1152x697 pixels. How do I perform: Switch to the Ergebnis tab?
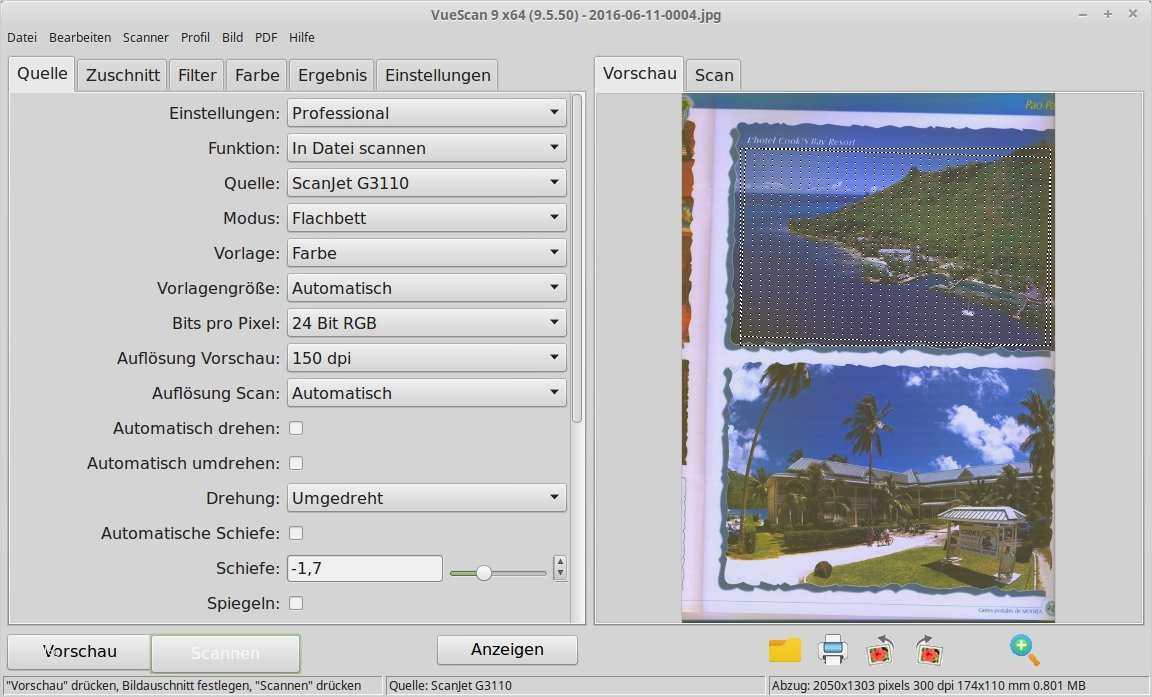[x=332, y=75]
